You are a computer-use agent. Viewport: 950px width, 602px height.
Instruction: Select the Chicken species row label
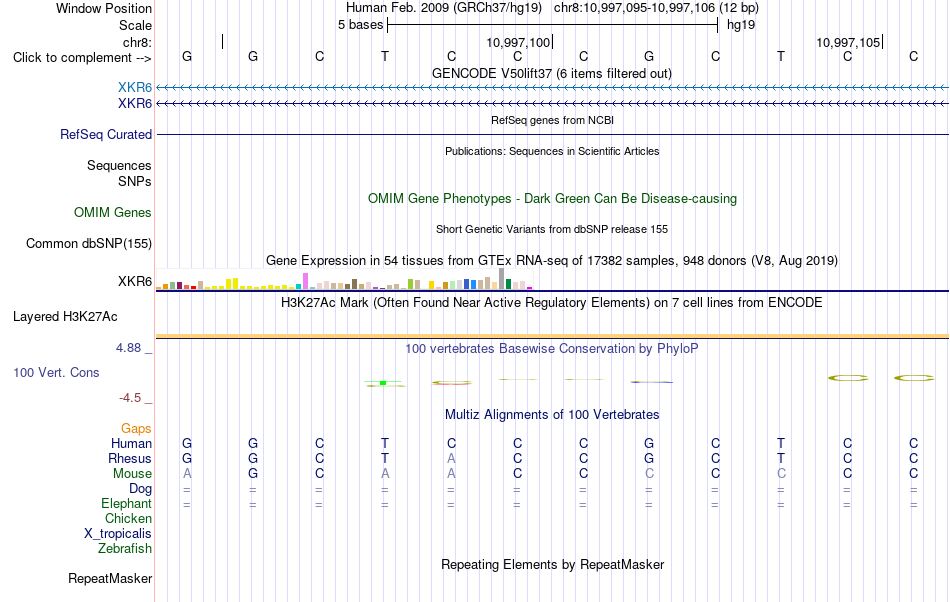[x=128, y=518]
